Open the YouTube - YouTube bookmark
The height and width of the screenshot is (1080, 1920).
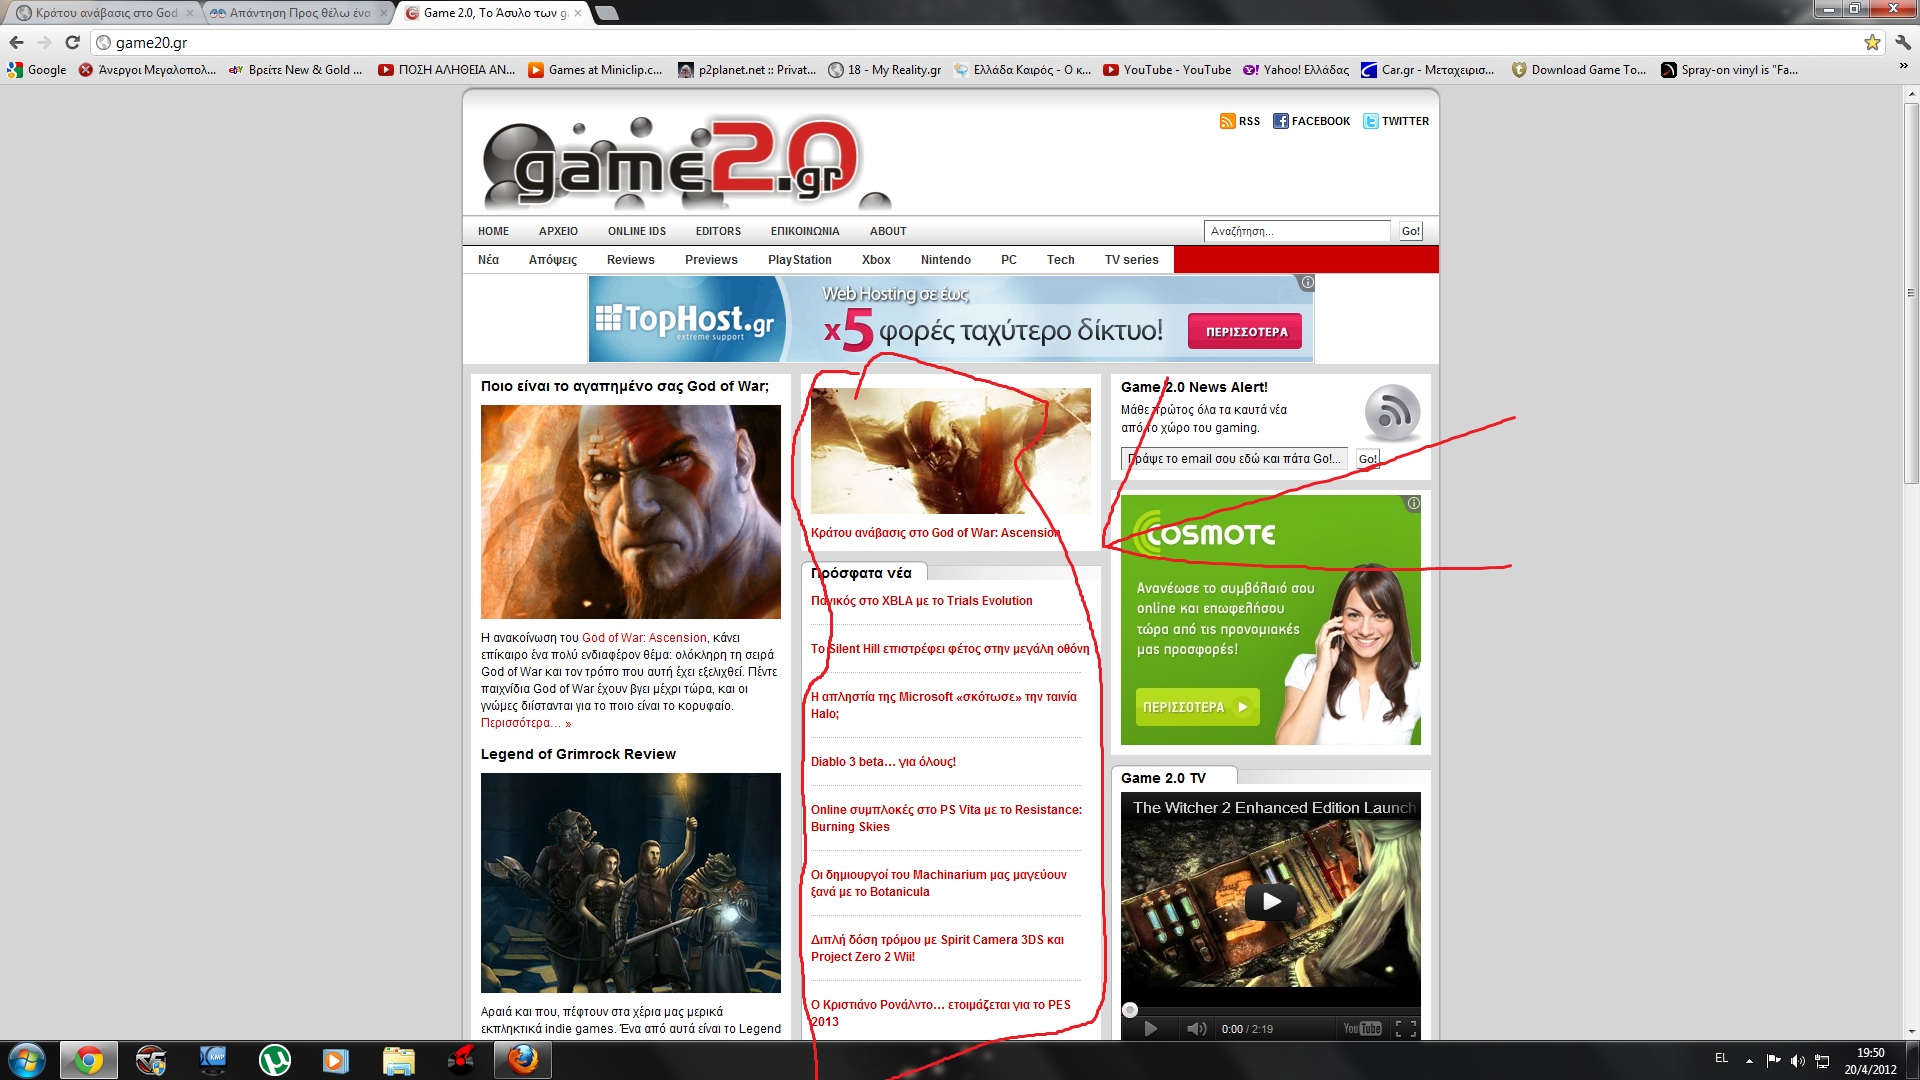click(x=1167, y=70)
